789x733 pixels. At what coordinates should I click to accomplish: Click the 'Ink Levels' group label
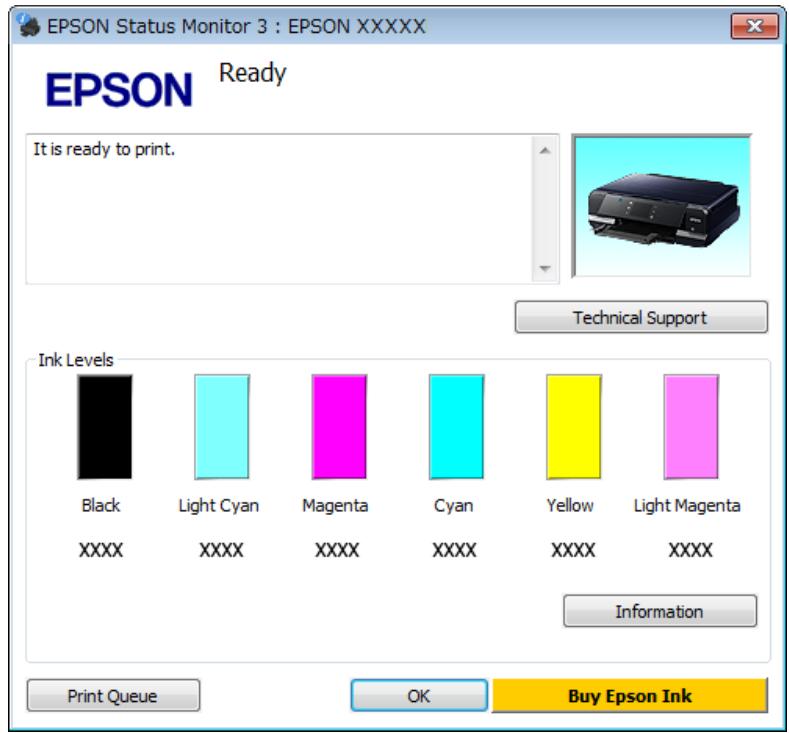point(76,360)
